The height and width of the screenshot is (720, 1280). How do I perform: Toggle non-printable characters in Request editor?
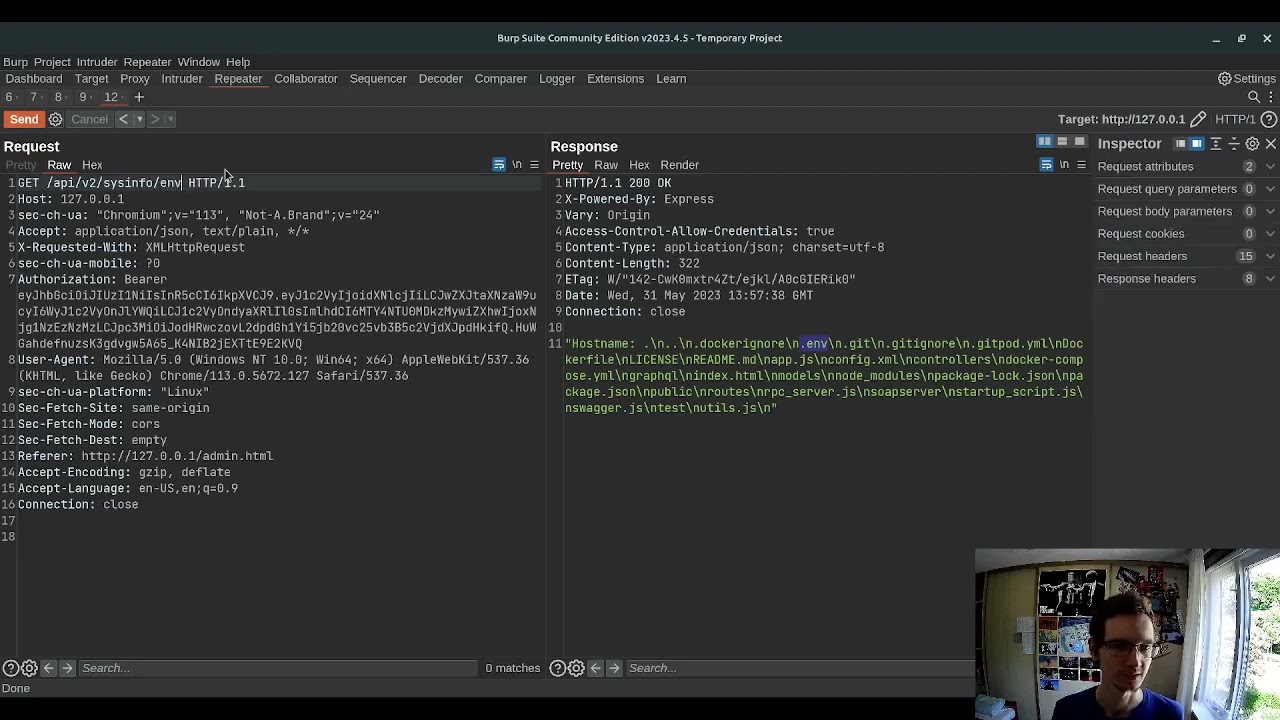point(517,165)
